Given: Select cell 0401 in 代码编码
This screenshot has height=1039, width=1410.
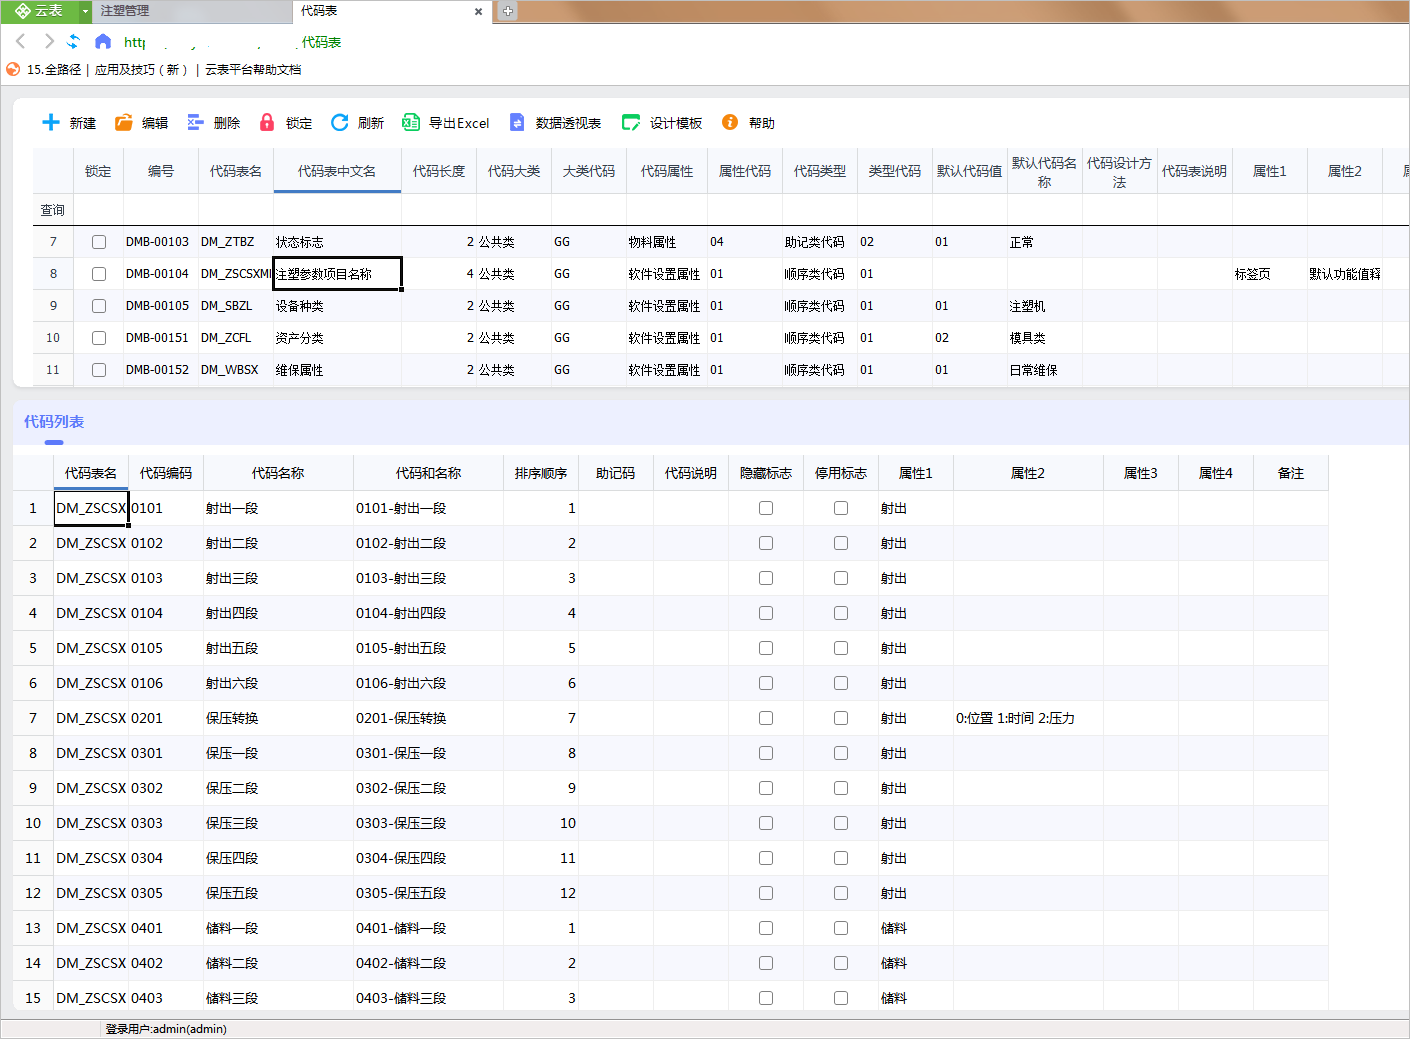Looking at the screenshot, I should click(x=166, y=928).
